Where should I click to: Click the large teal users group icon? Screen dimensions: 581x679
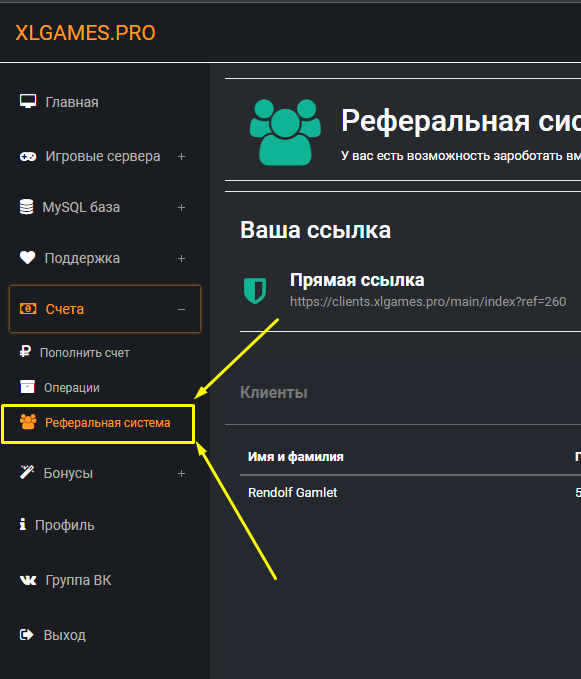285,132
